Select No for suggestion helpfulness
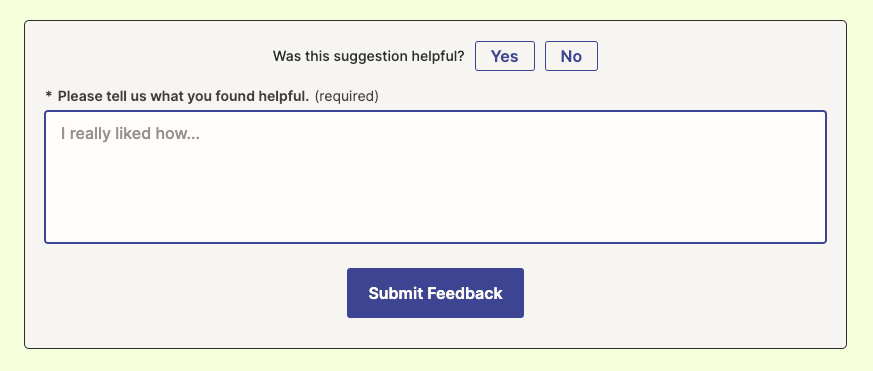 pyautogui.click(x=571, y=56)
